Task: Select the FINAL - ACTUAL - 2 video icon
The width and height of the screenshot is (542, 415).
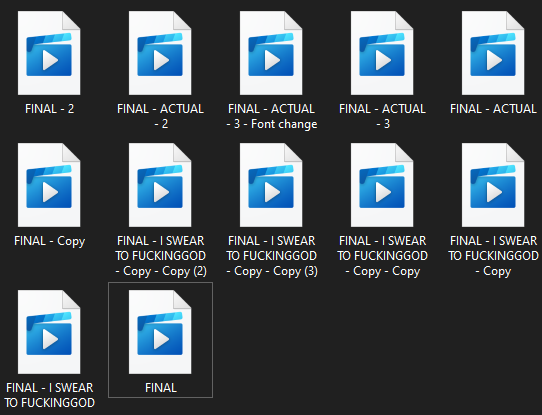Action: coord(160,53)
